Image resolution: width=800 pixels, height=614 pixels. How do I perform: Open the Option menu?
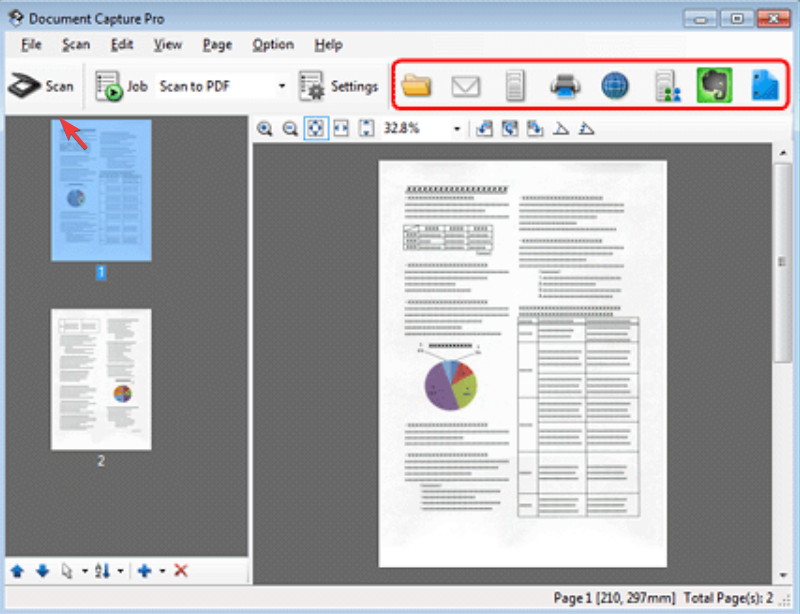tap(272, 44)
